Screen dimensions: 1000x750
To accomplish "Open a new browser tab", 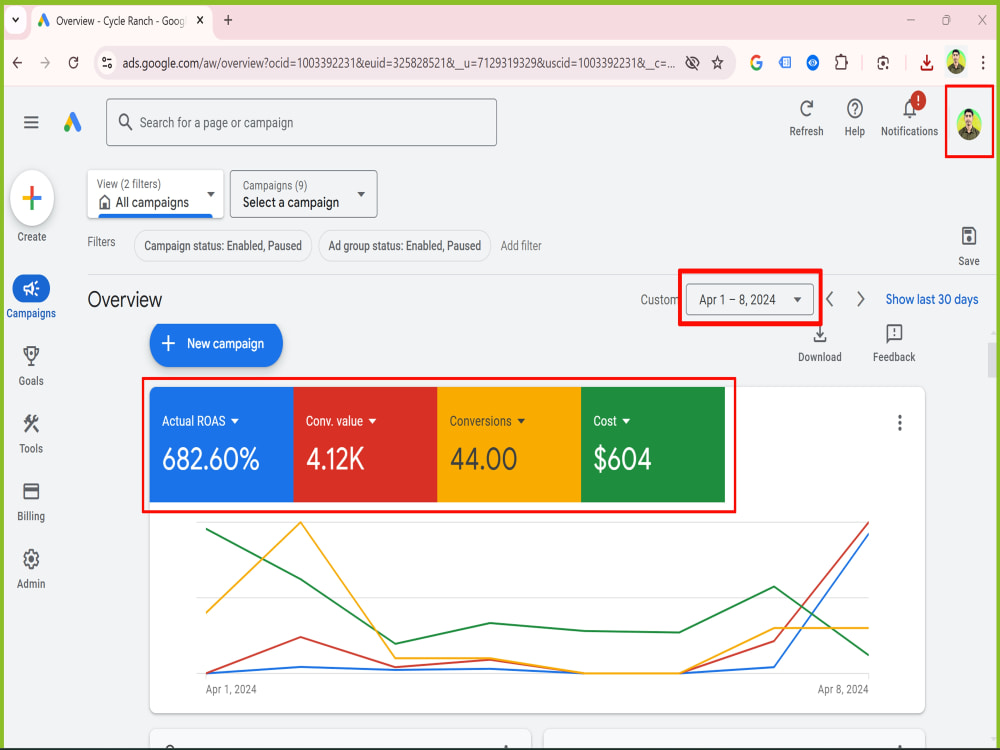I will 228,20.
